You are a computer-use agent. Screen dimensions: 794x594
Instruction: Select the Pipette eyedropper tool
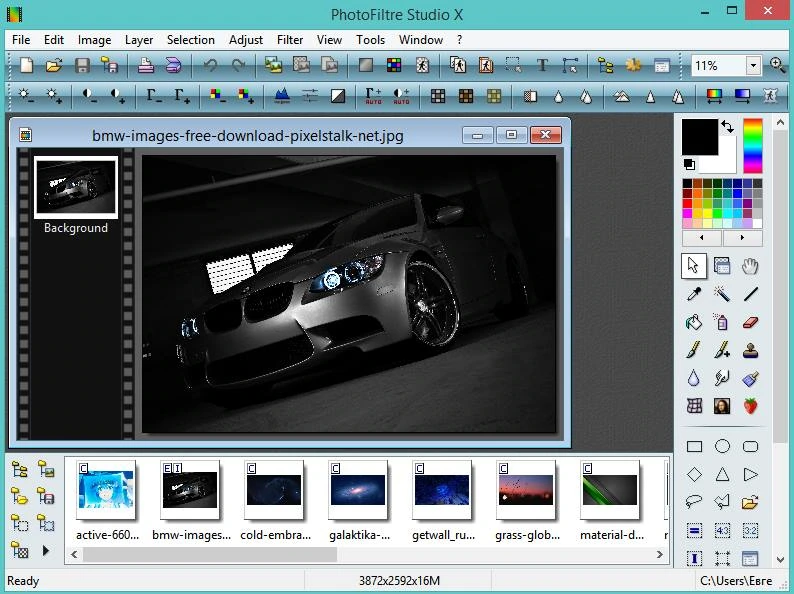pos(694,294)
